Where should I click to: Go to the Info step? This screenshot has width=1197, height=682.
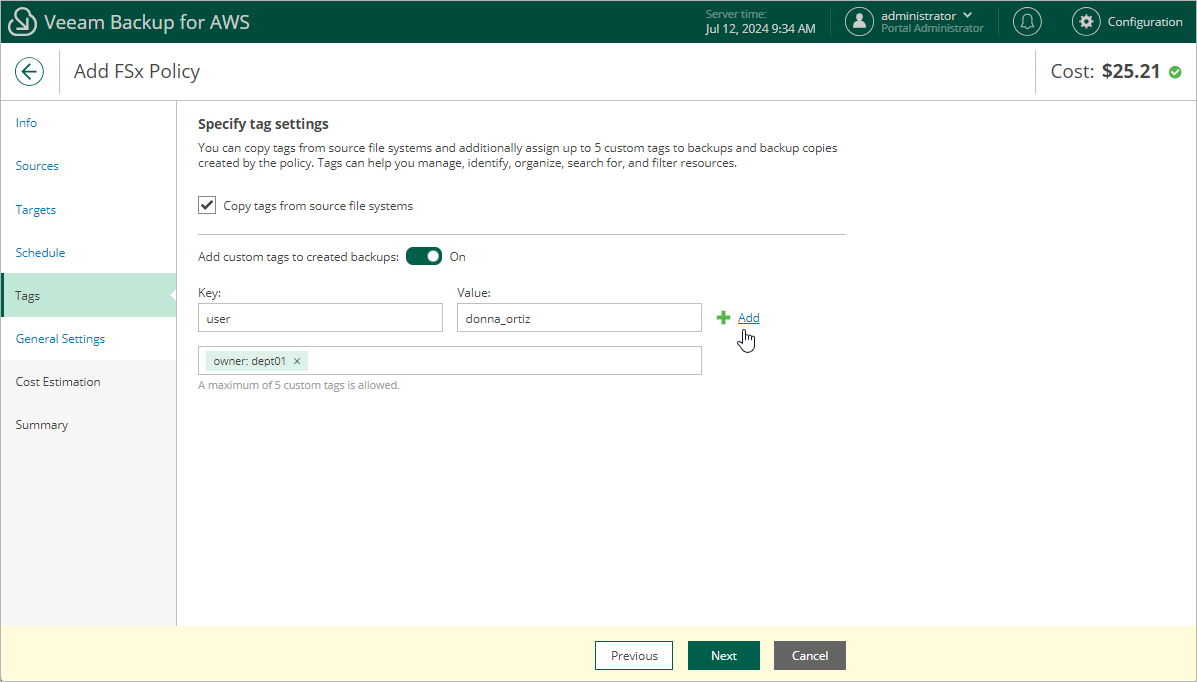click(26, 123)
